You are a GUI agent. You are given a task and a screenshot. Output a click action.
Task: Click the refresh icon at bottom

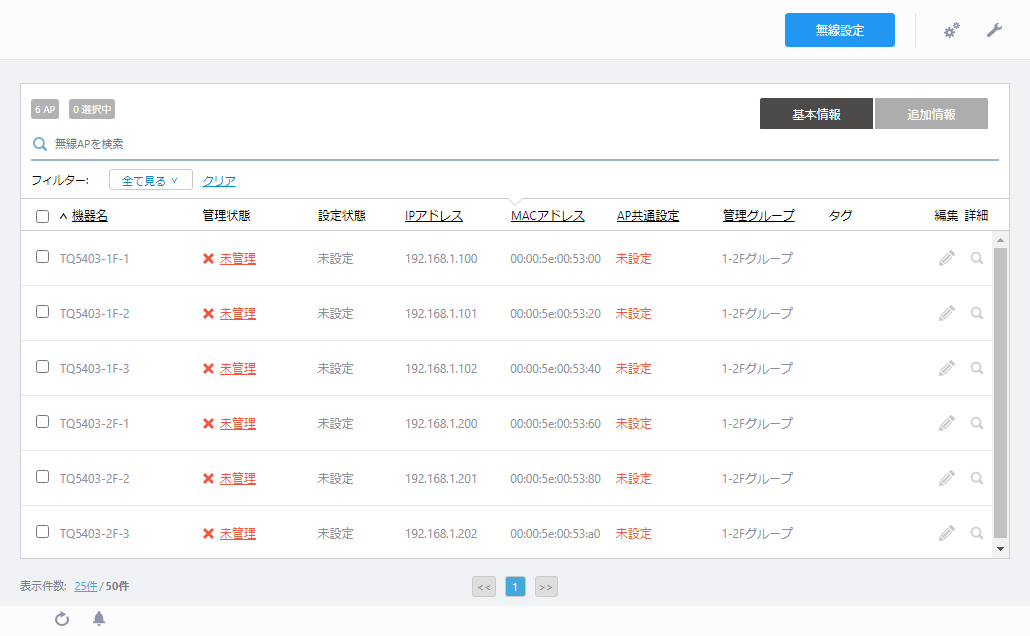coord(62,619)
